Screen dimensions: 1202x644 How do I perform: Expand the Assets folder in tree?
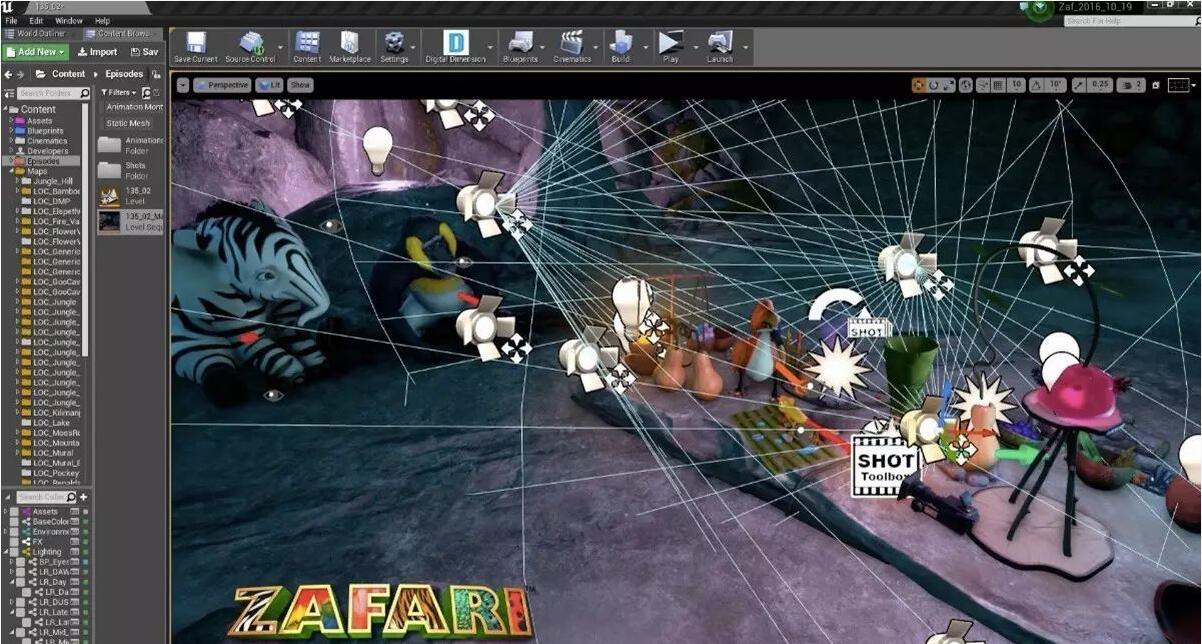click(12, 120)
